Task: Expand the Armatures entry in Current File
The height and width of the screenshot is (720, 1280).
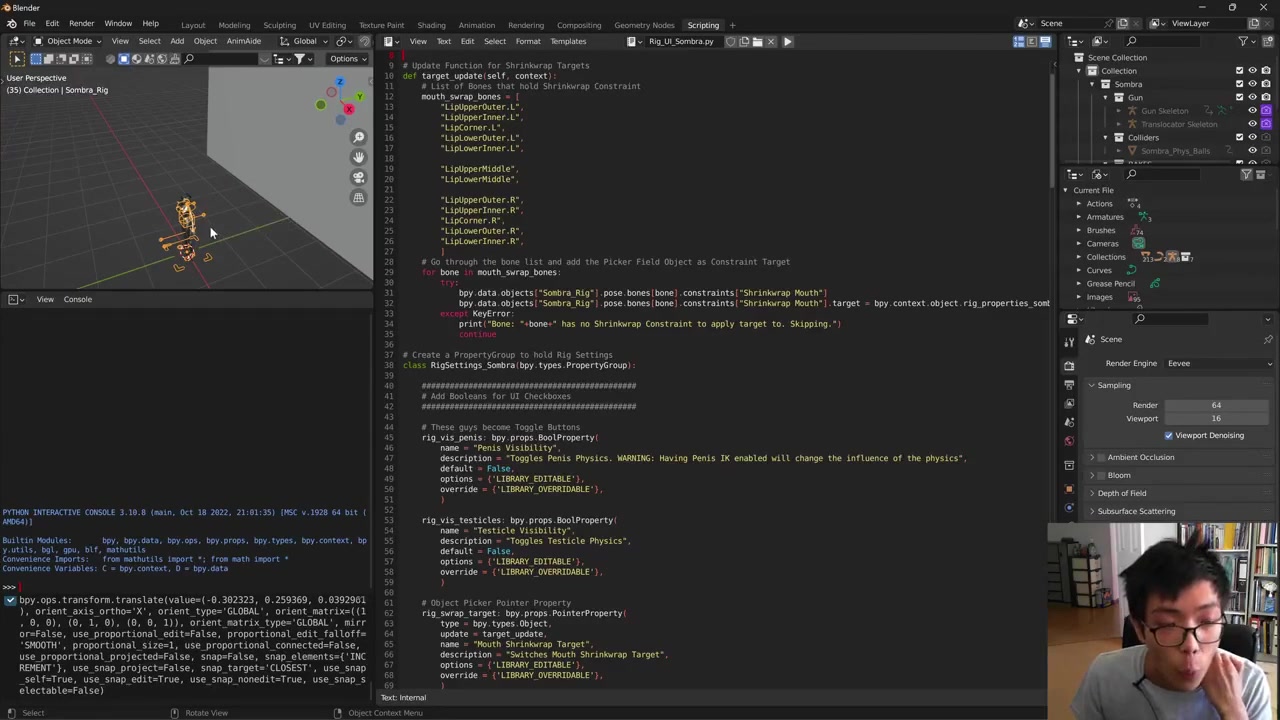Action: (x=1079, y=217)
